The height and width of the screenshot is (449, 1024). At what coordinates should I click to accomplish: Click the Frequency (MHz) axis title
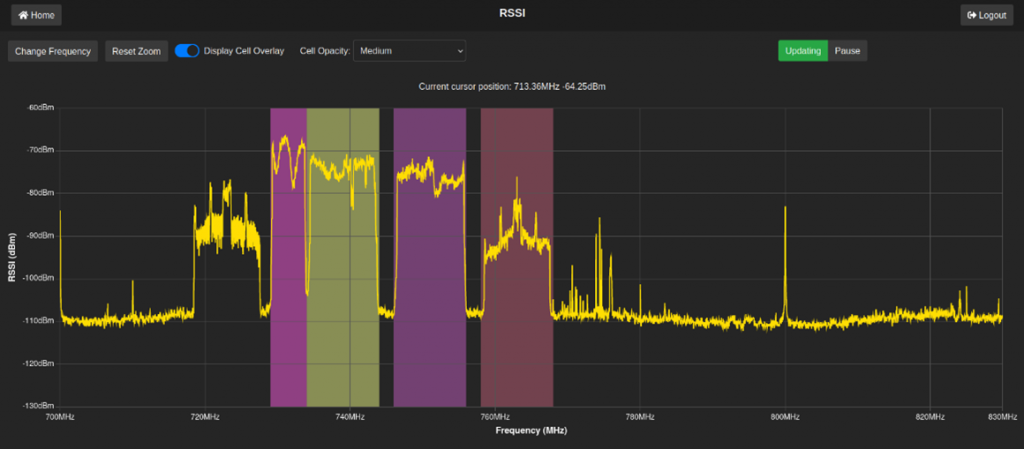531,431
